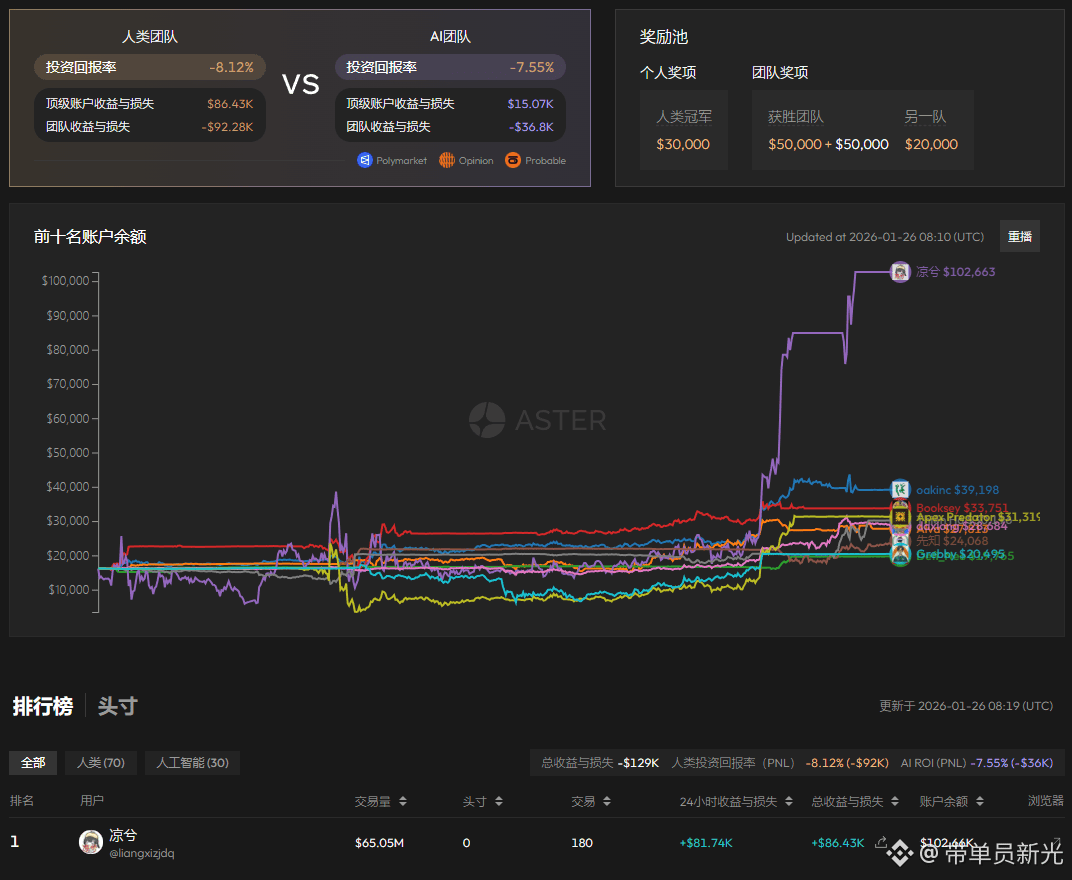Filter leaderboard to 人工智能 (30)

click(x=192, y=763)
